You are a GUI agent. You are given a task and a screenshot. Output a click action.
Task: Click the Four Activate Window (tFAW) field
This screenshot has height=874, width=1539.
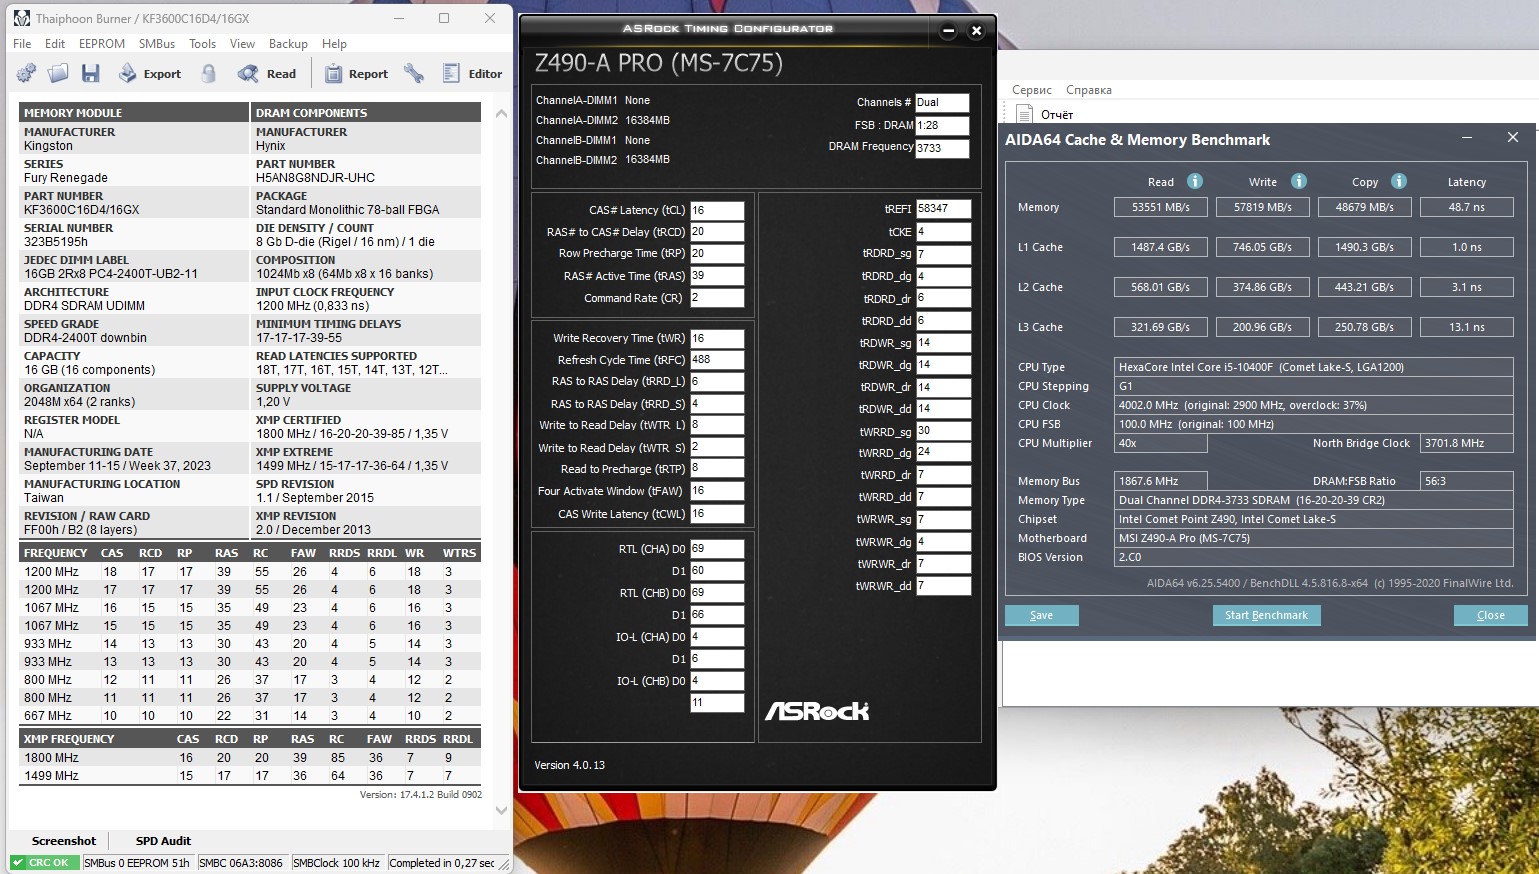point(717,491)
